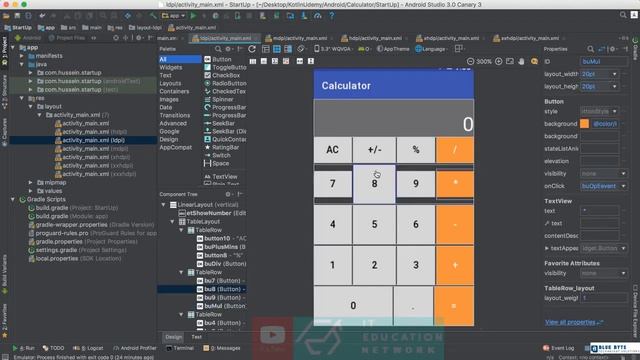Select the Layouts palette category
The height and width of the screenshot is (360, 640).
point(170,83)
